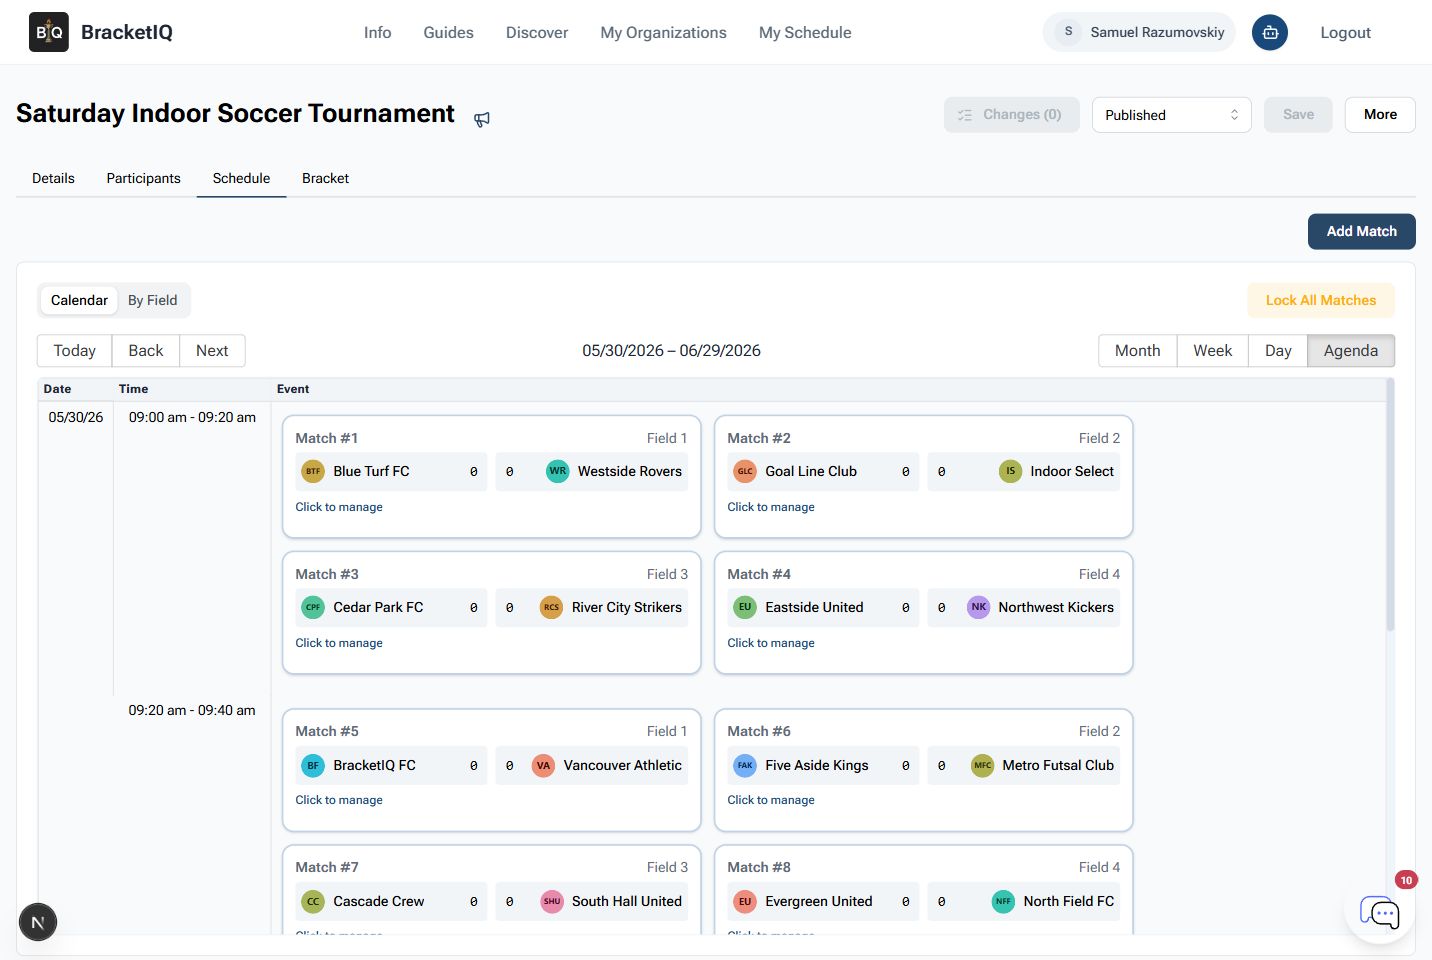Click to manage Match #3
1432x960 pixels.
[x=339, y=643]
